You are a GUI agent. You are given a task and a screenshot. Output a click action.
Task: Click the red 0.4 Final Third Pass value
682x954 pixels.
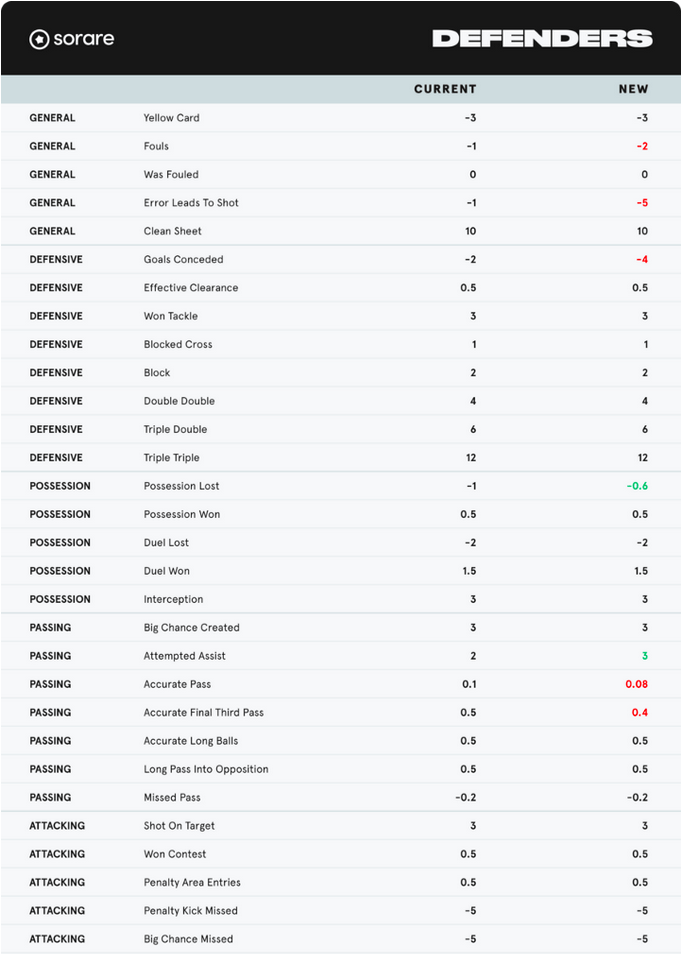tap(640, 712)
